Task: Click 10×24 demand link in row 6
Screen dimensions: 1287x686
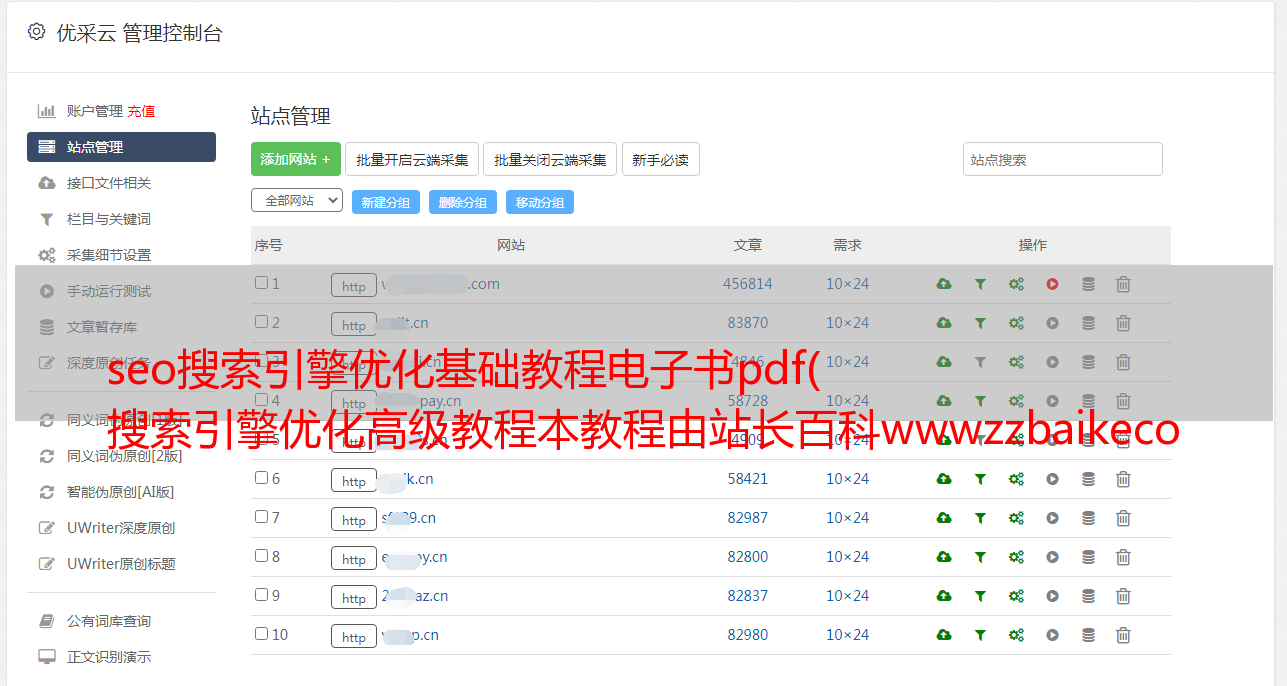Action: pos(847,479)
